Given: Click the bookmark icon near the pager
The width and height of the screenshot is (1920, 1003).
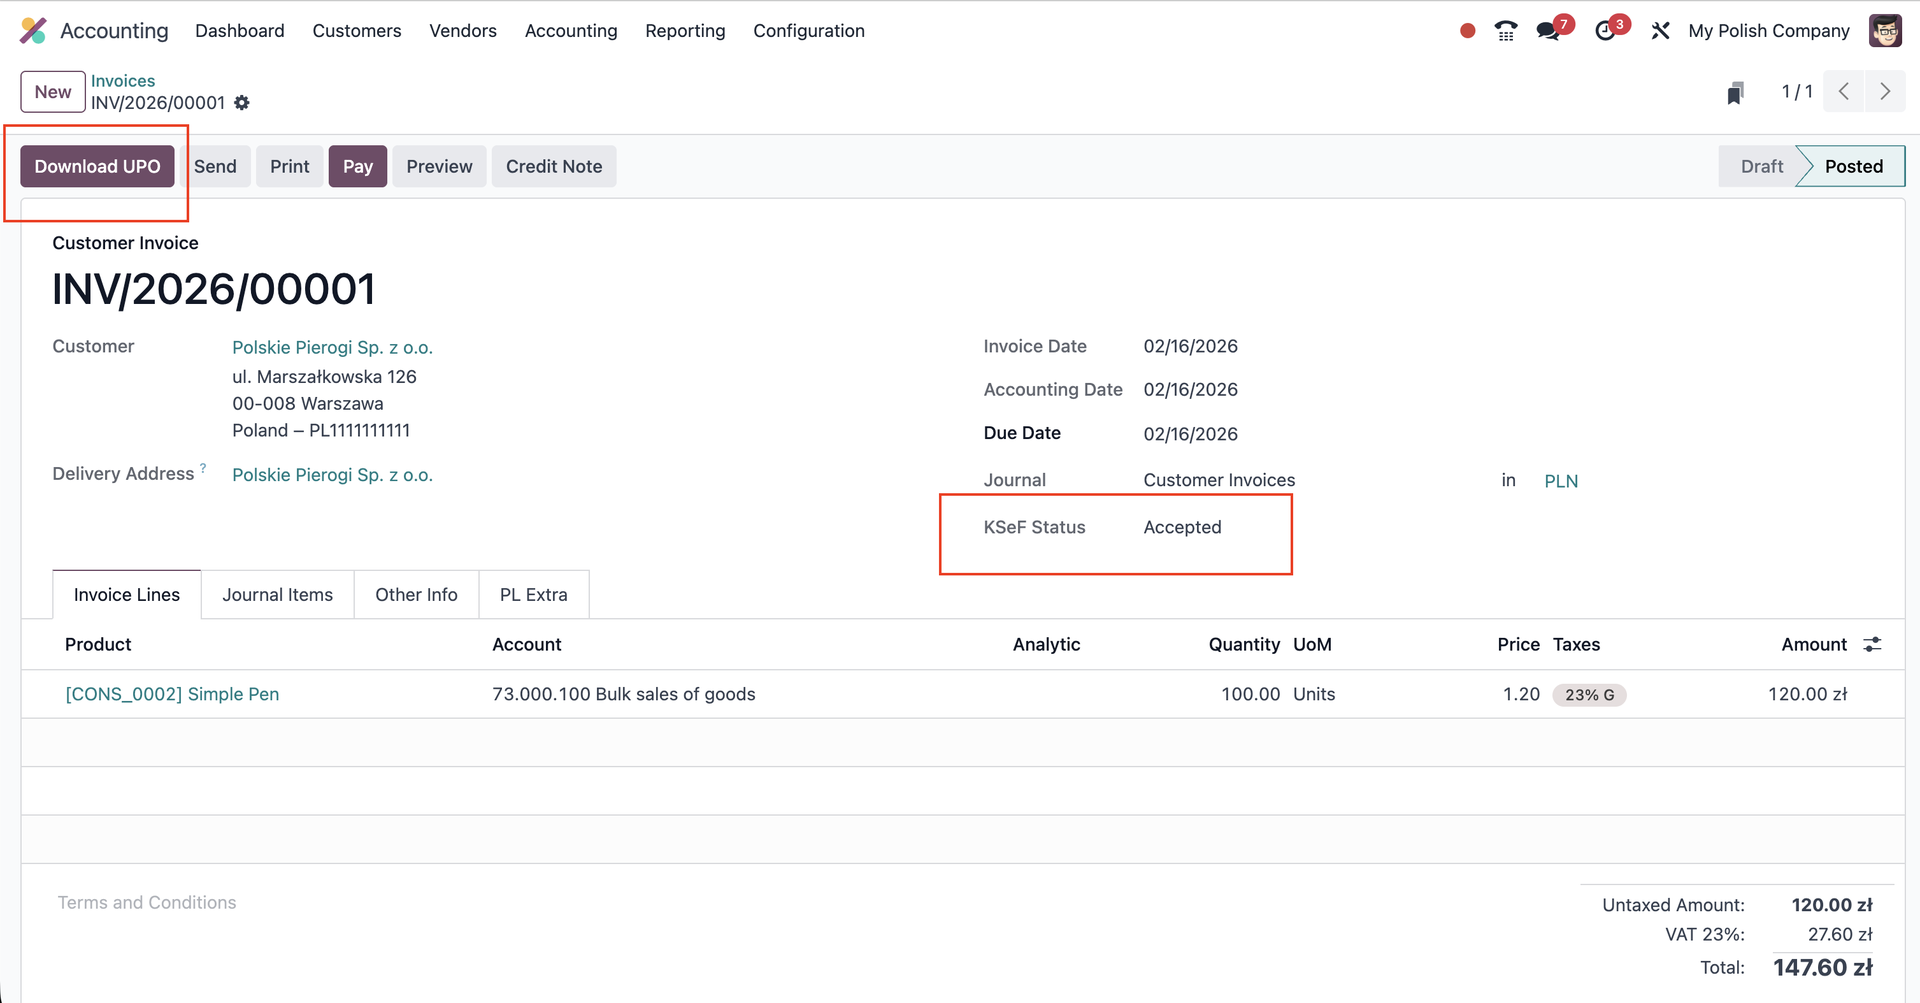Looking at the screenshot, I should tap(1735, 93).
